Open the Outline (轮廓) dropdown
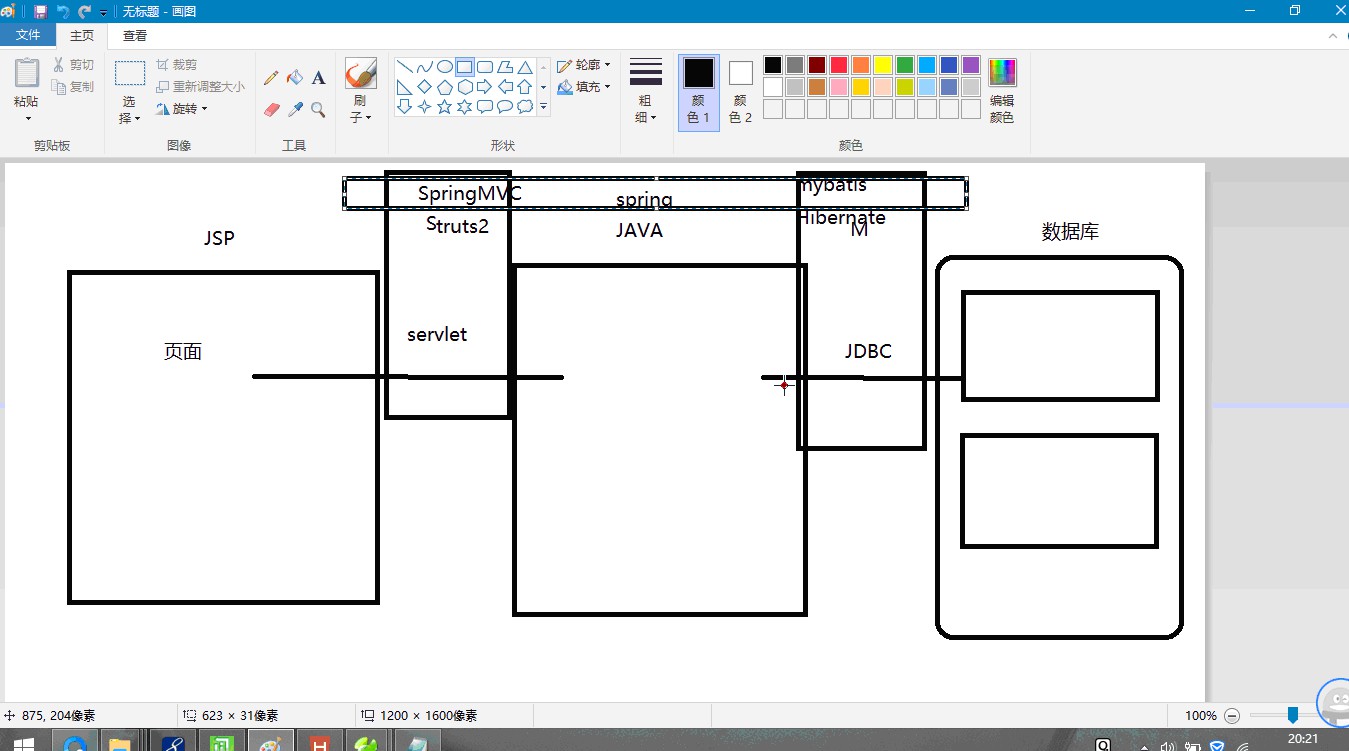Viewport: 1349px width, 751px height. tap(584, 65)
